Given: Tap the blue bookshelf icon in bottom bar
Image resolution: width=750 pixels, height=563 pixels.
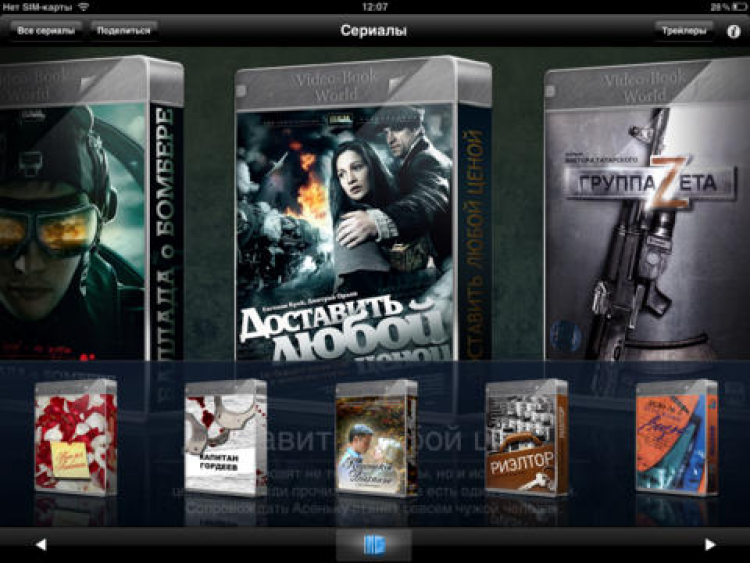Looking at the screenshot, I should tap(374, 545).
